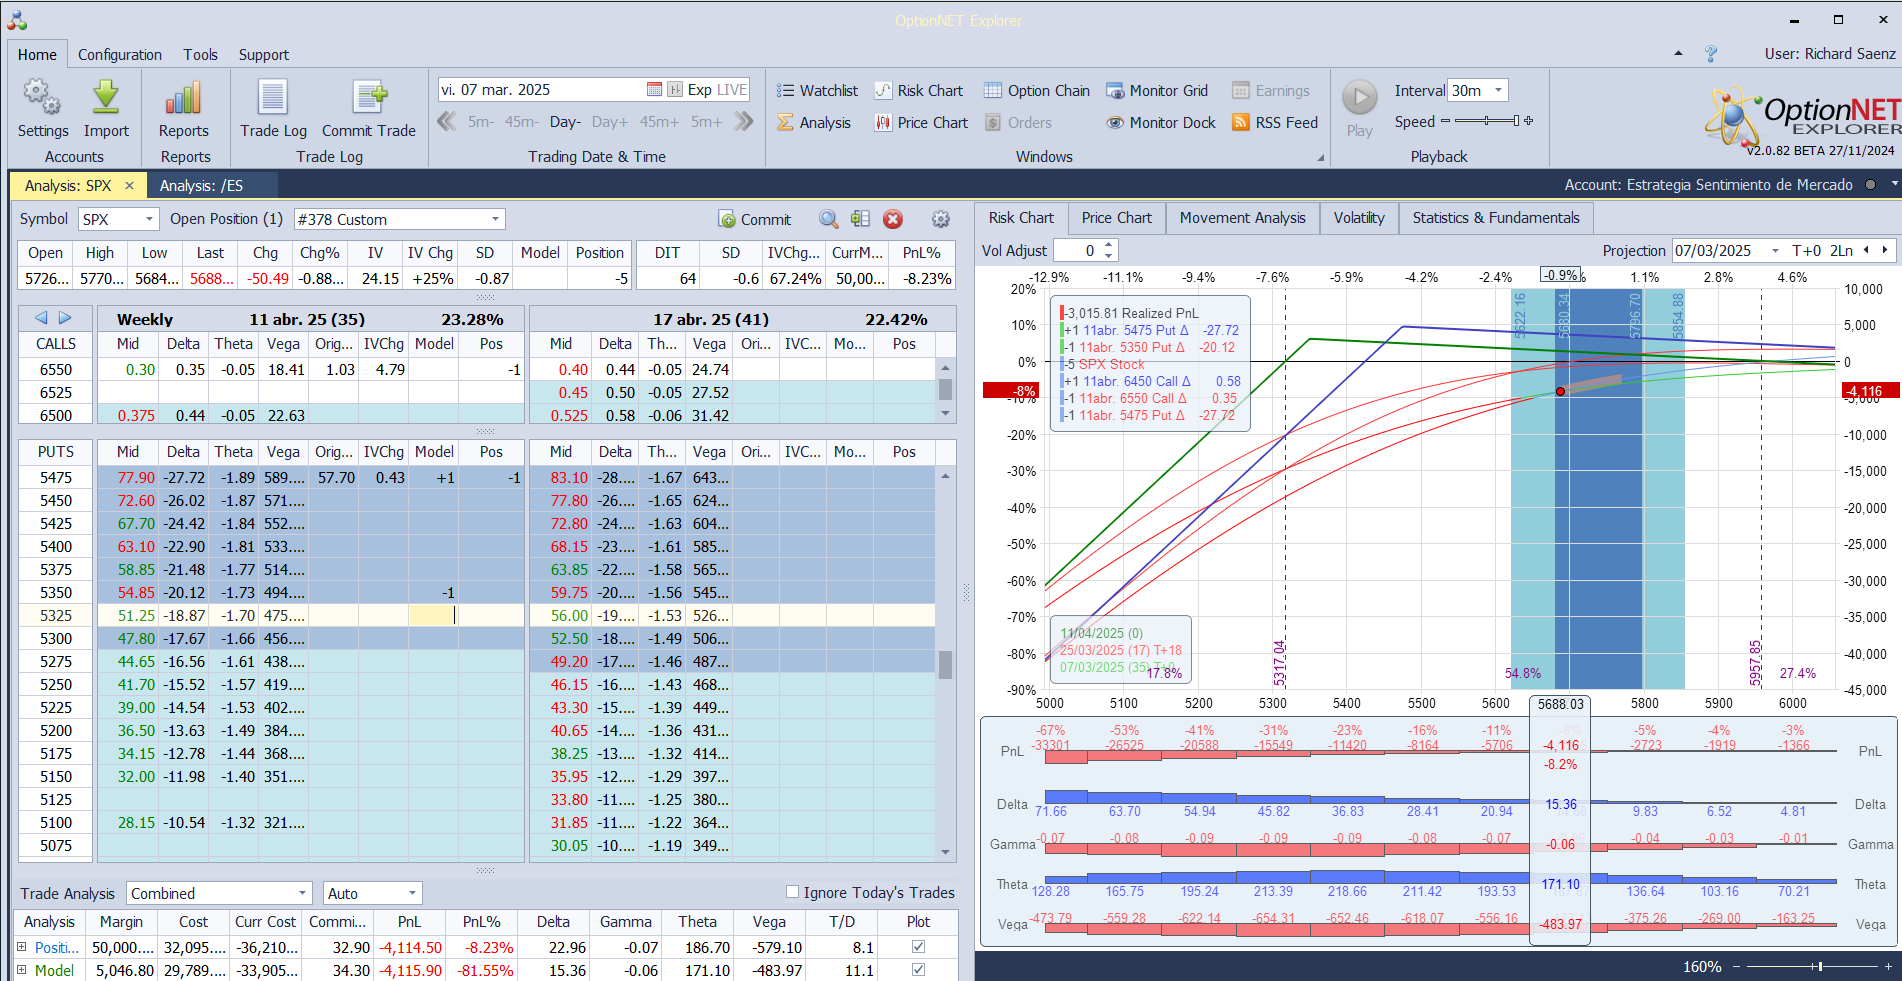Go to next expiration with right arrow
The width and height of the screenshot is (1902, 981).
pyautogui.click(x=65, y=318)
